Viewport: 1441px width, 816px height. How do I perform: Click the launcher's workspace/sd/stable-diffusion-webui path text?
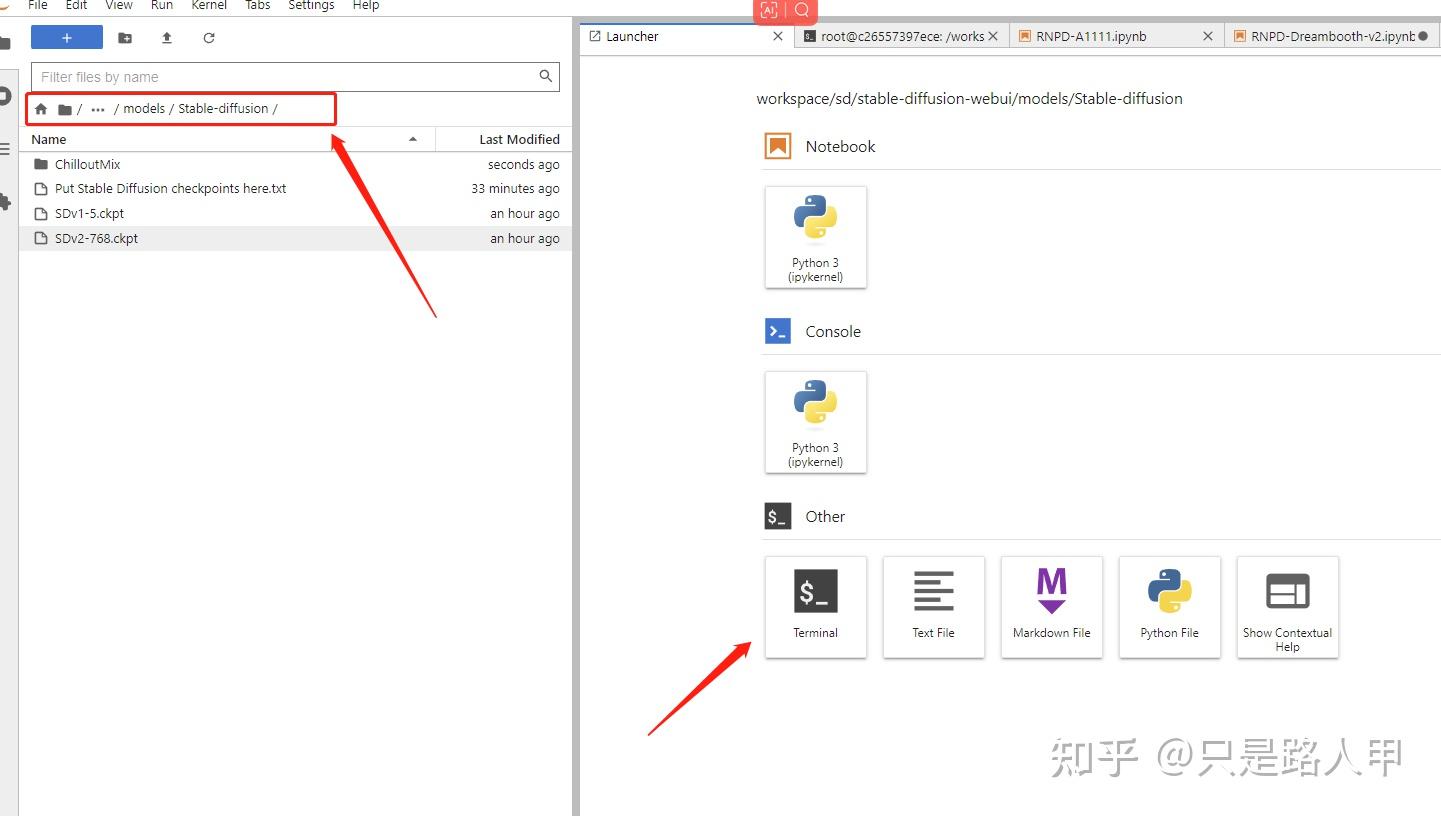[970, 99]
